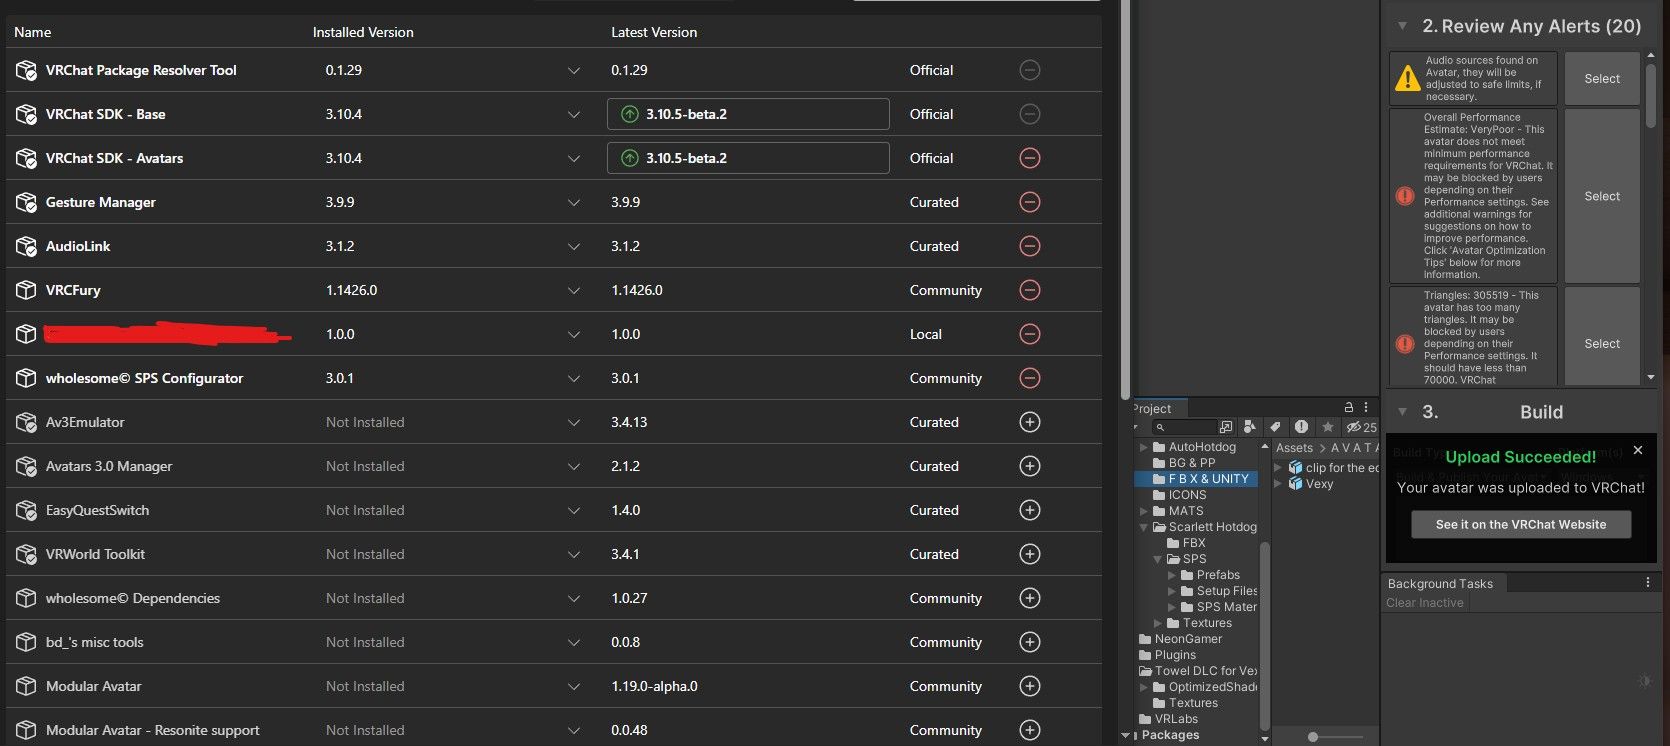Click the VRChat SDK - Base package icon
Viewport: 1670px width, 746px height.
point(26,114)
